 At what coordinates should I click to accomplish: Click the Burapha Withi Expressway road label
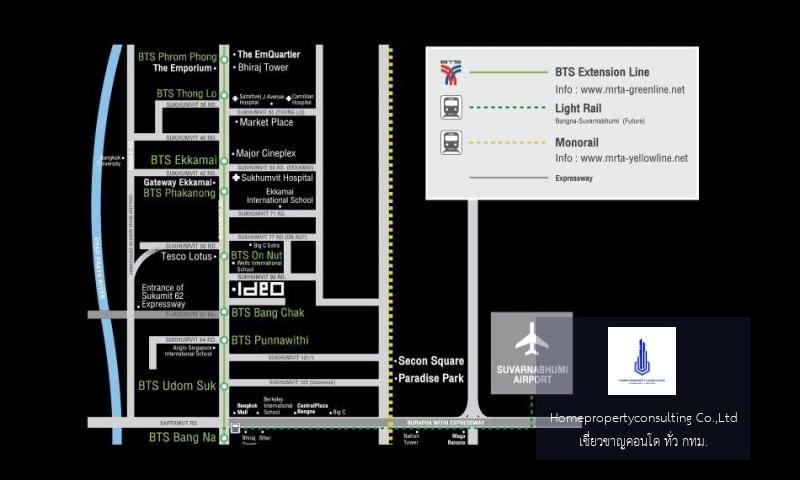click(x=445, y=423)
